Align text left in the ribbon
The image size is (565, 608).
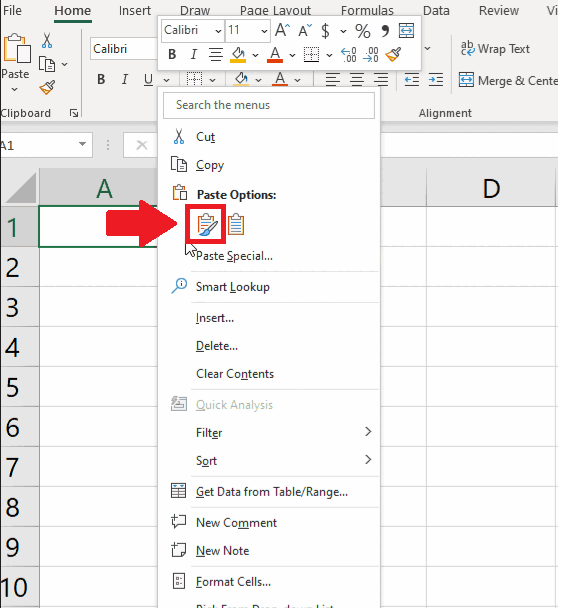click(x=332, y=80)
